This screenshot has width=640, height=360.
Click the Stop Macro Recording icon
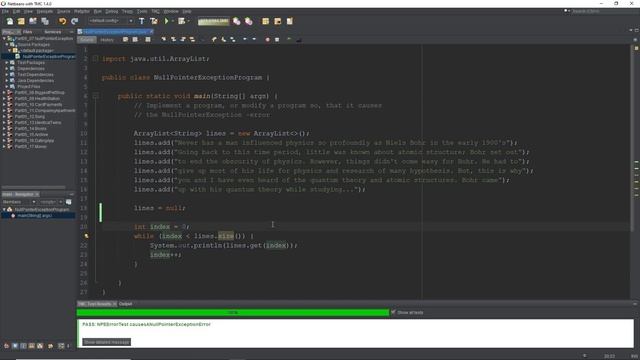(x=277, y=40)
